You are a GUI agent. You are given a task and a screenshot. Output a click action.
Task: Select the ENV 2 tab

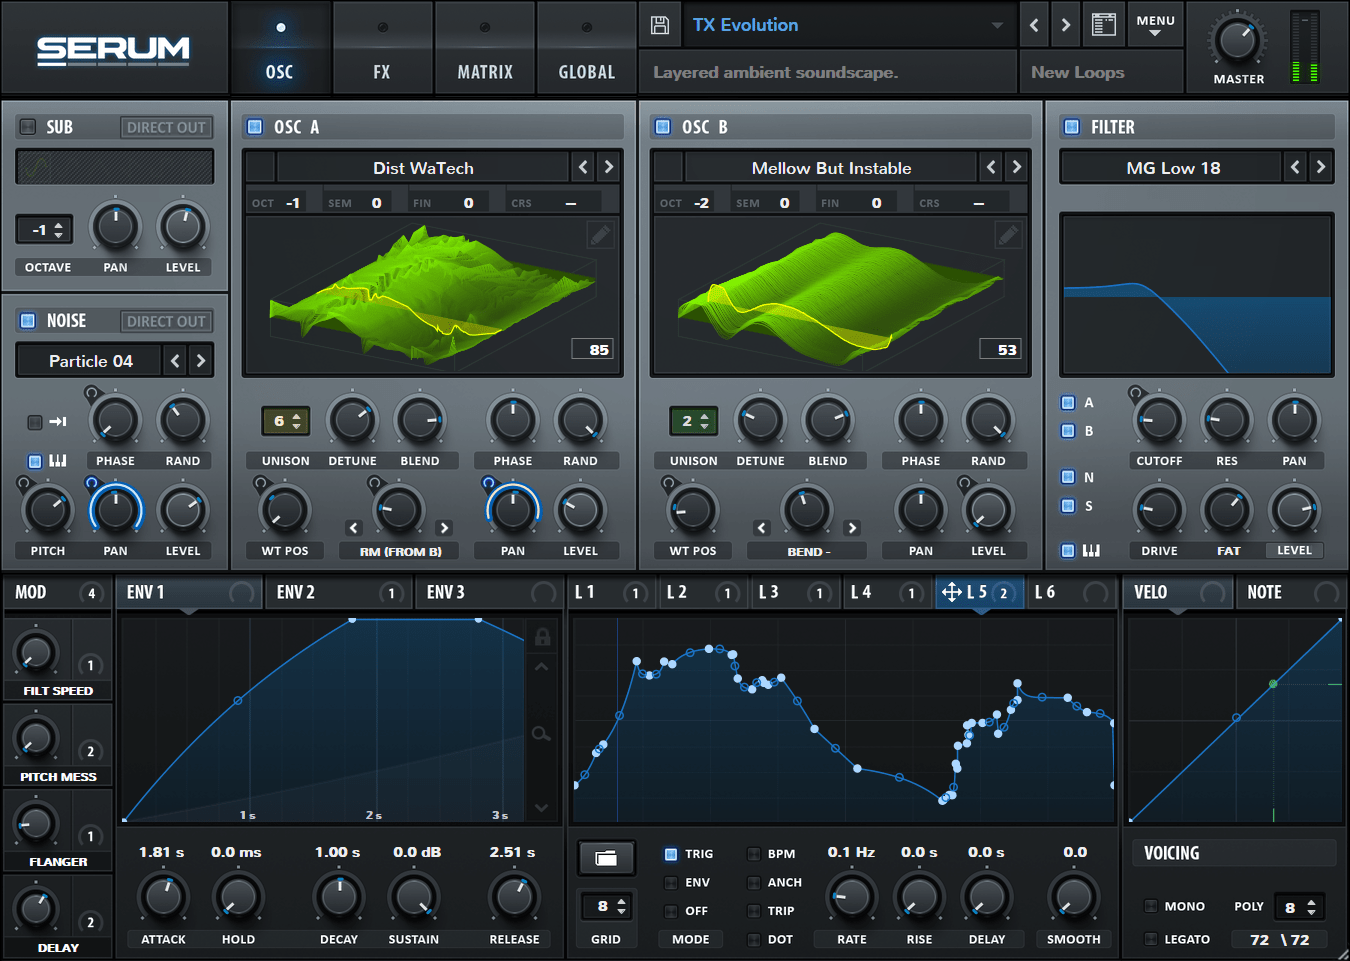296,592
